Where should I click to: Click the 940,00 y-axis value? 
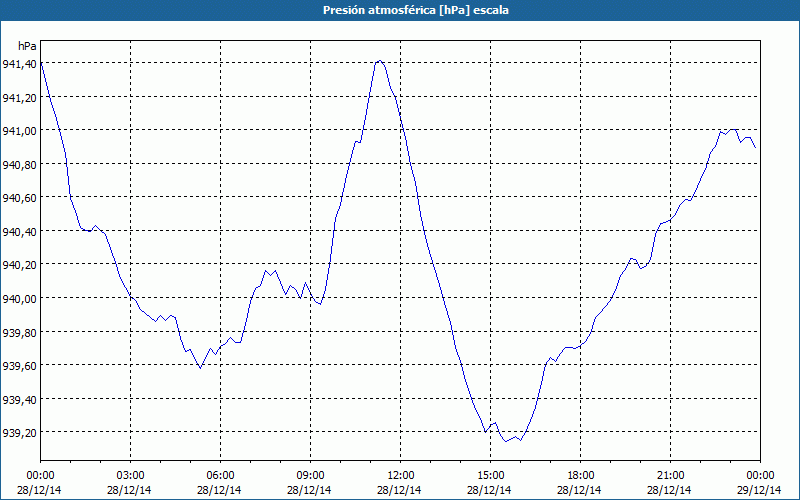pos(19,298)
